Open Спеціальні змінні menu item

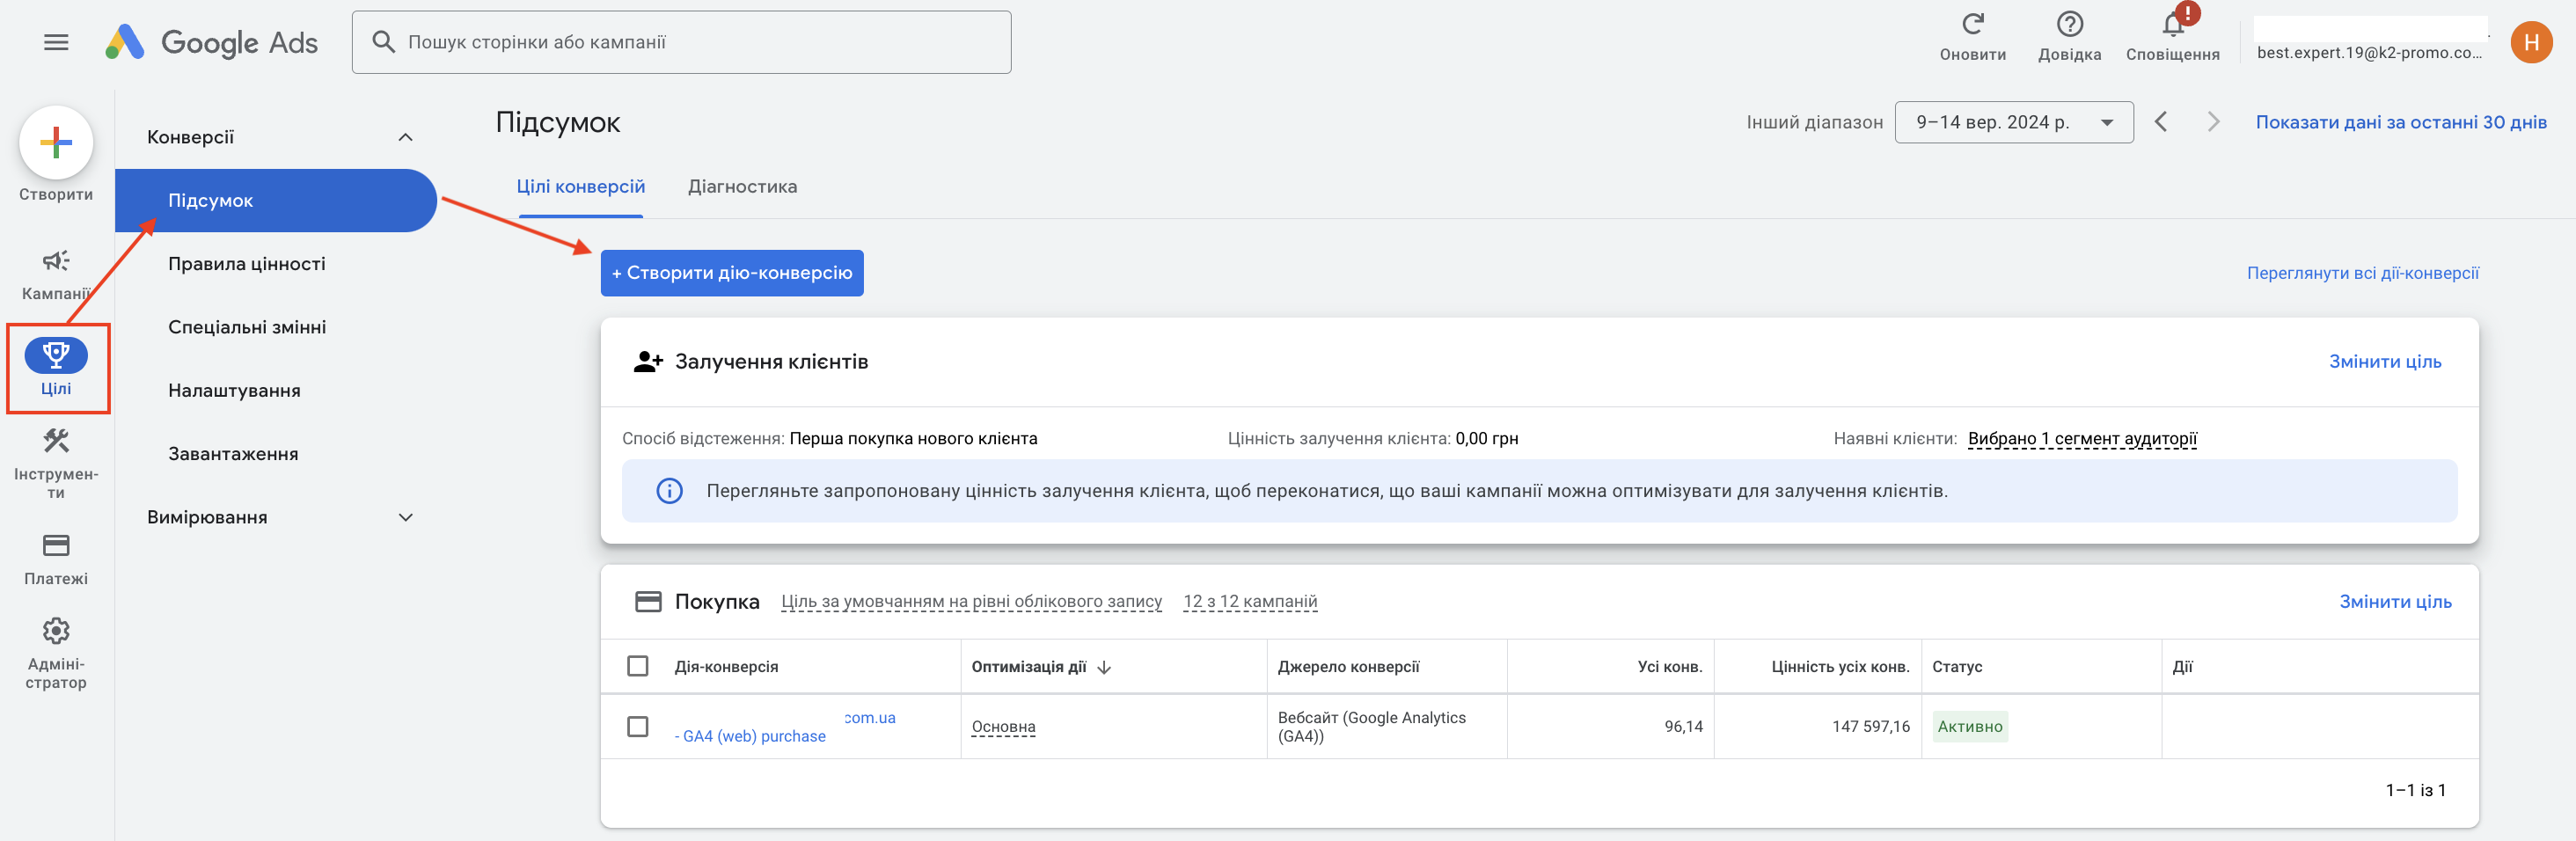coord(246,327)
